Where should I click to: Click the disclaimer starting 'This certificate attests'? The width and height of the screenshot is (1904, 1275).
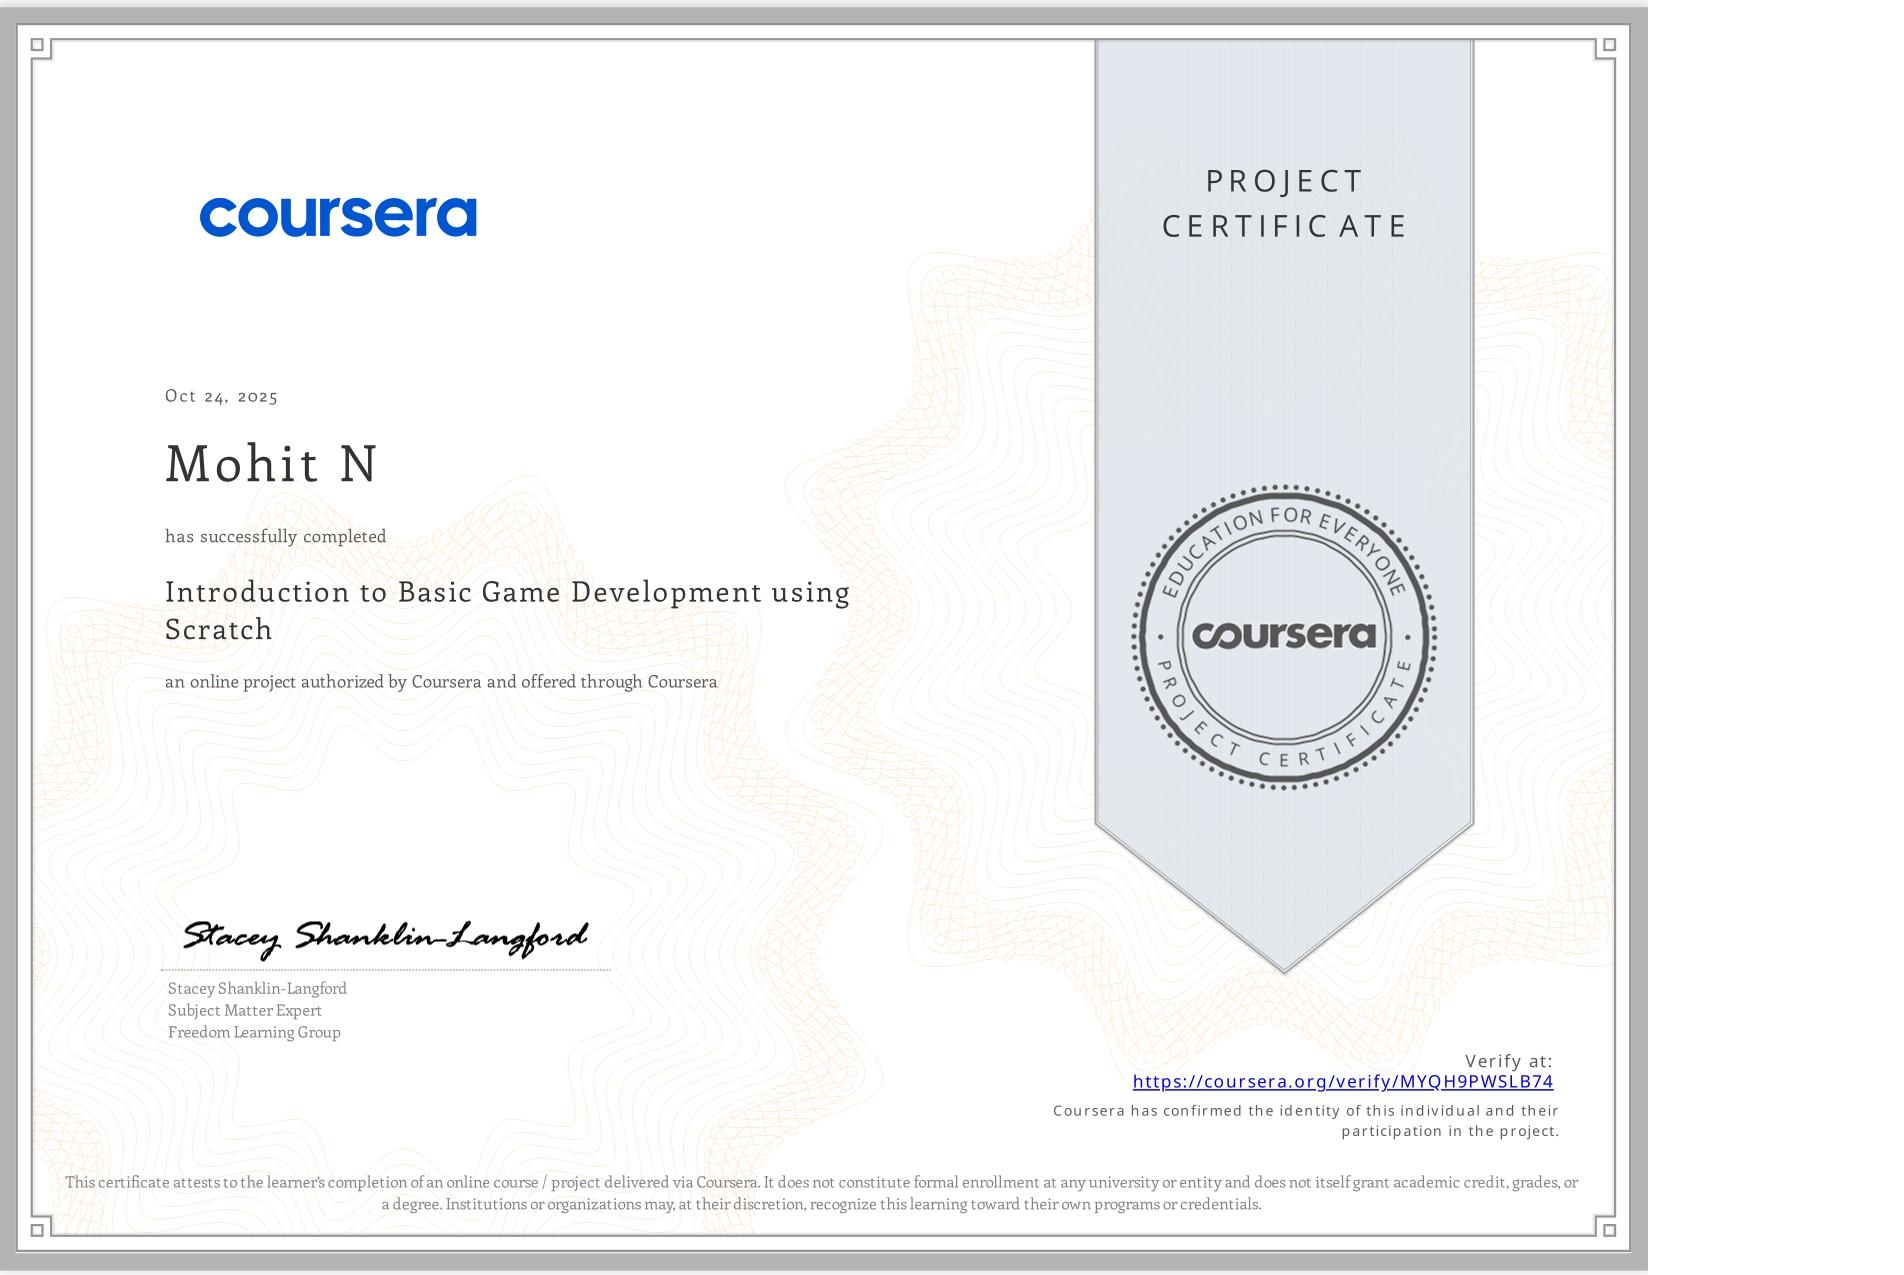click(x=821, y=1193)
